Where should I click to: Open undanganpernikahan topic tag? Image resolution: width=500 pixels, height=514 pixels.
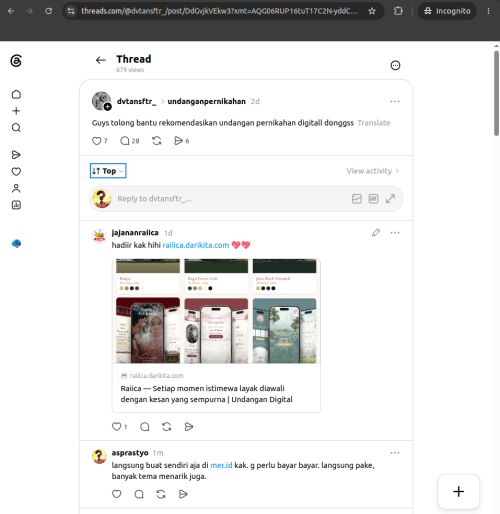point(206,101)
